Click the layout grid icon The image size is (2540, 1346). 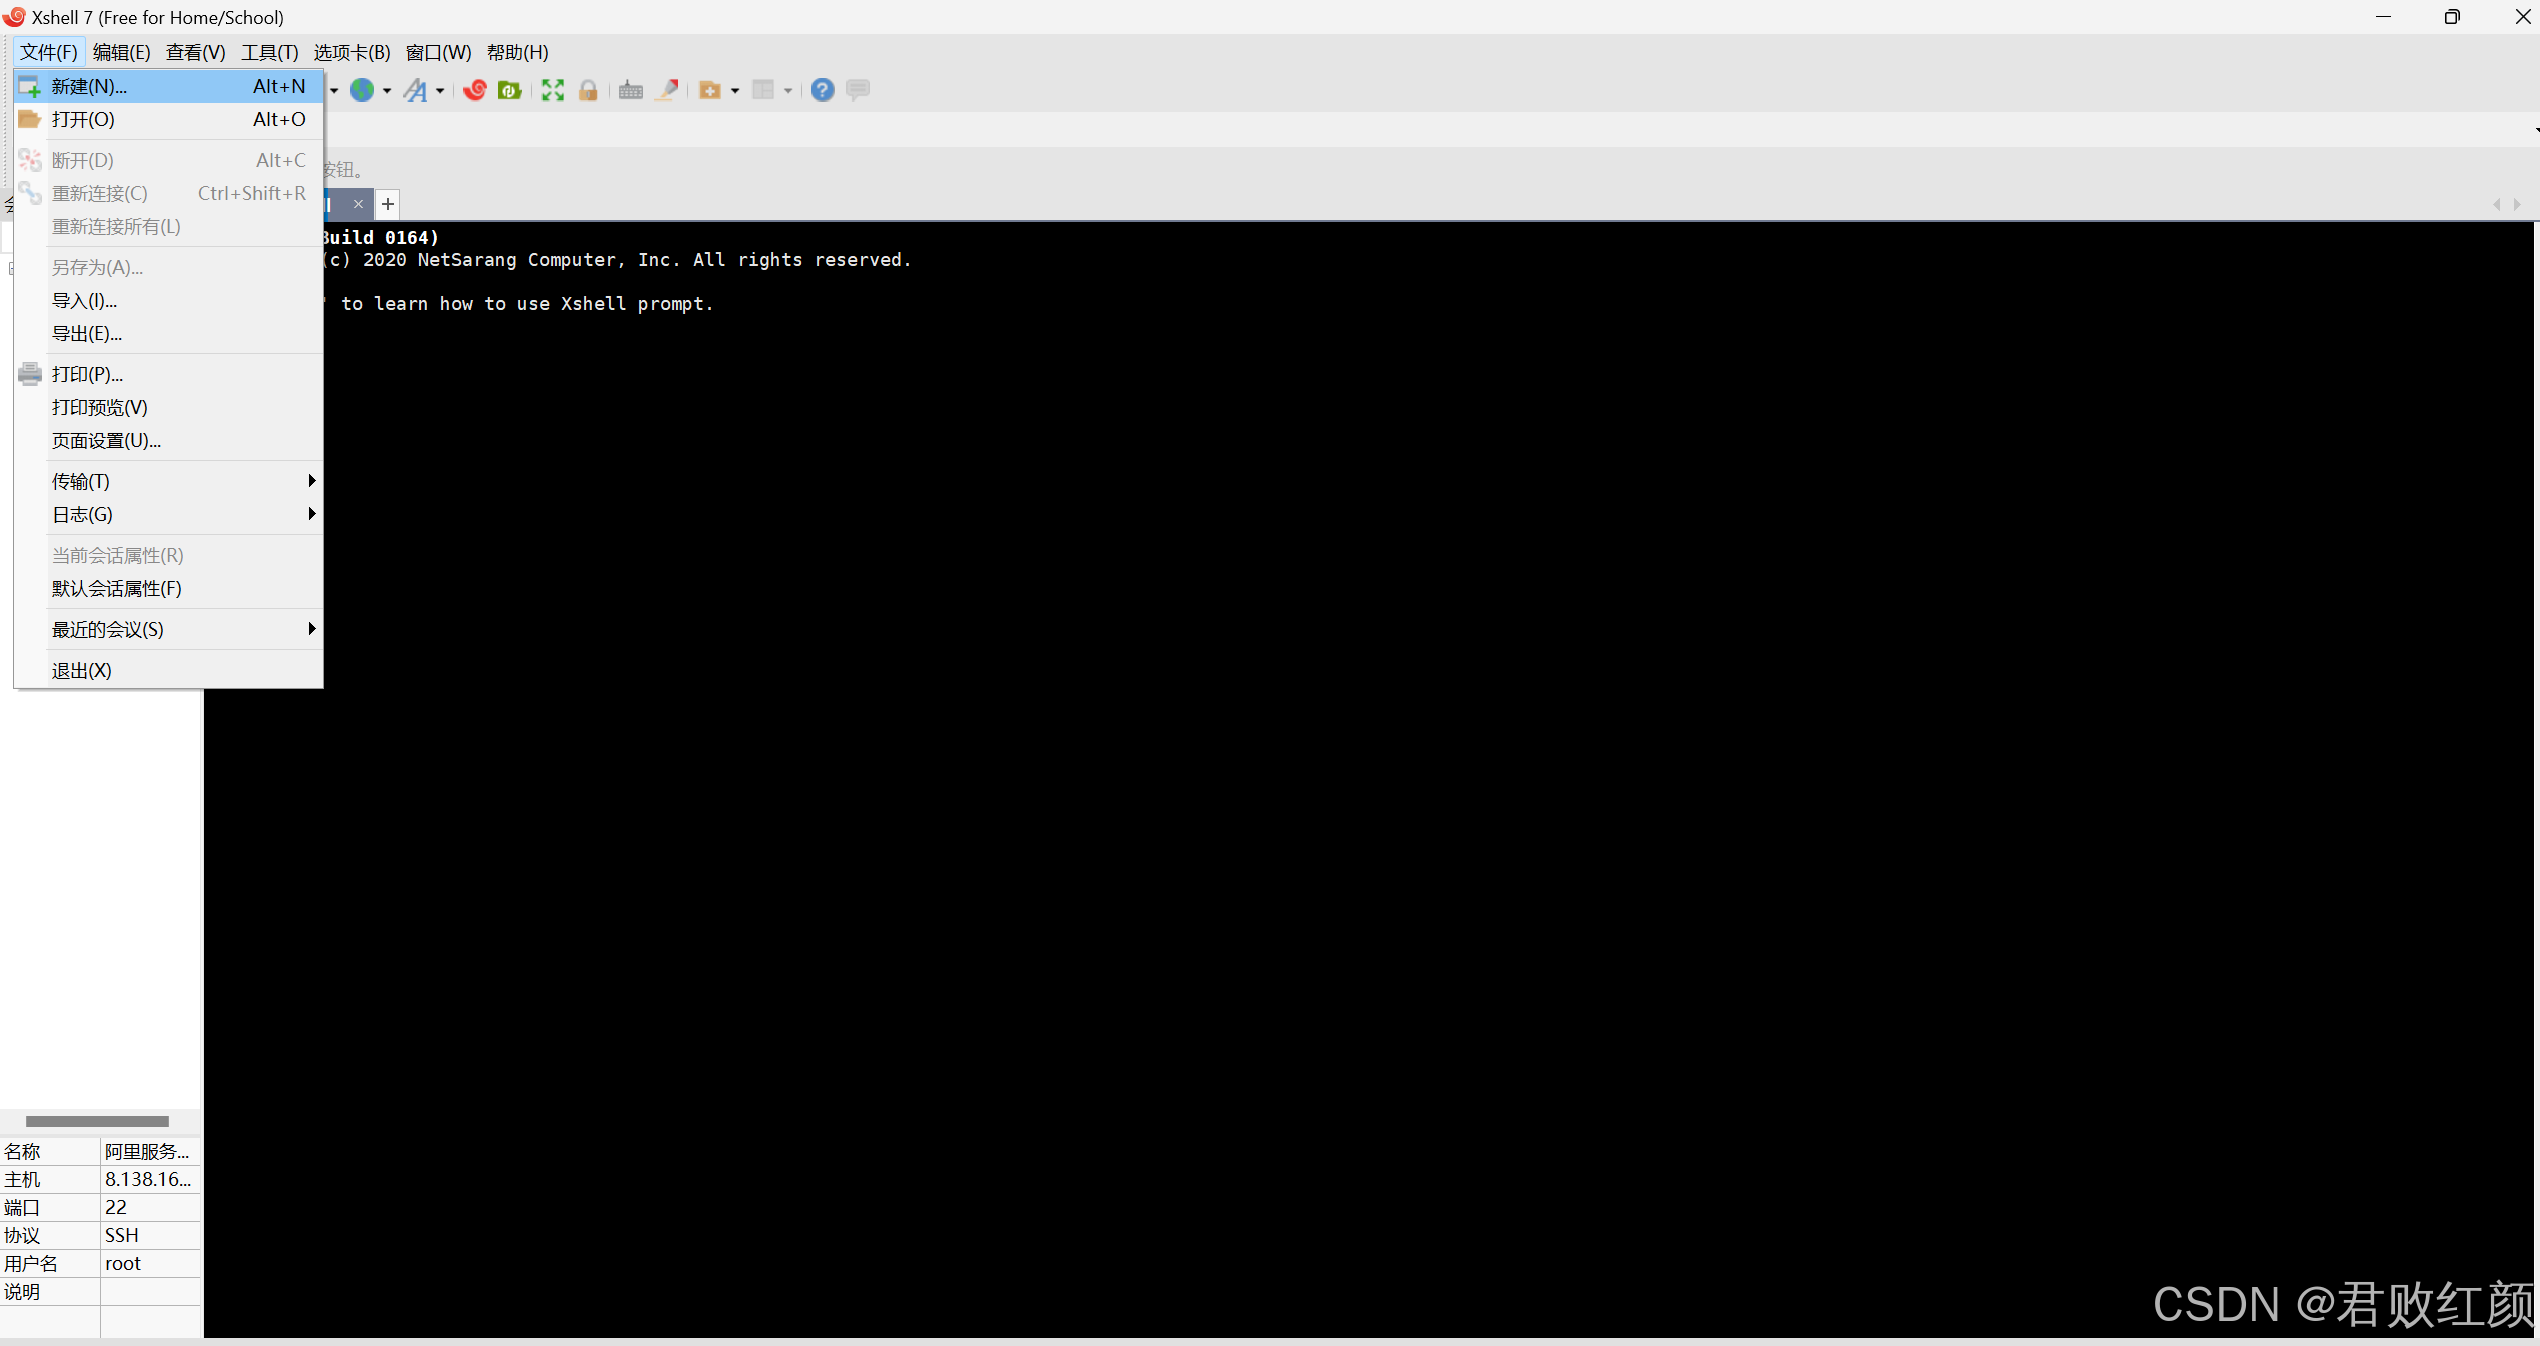[763, 90]
